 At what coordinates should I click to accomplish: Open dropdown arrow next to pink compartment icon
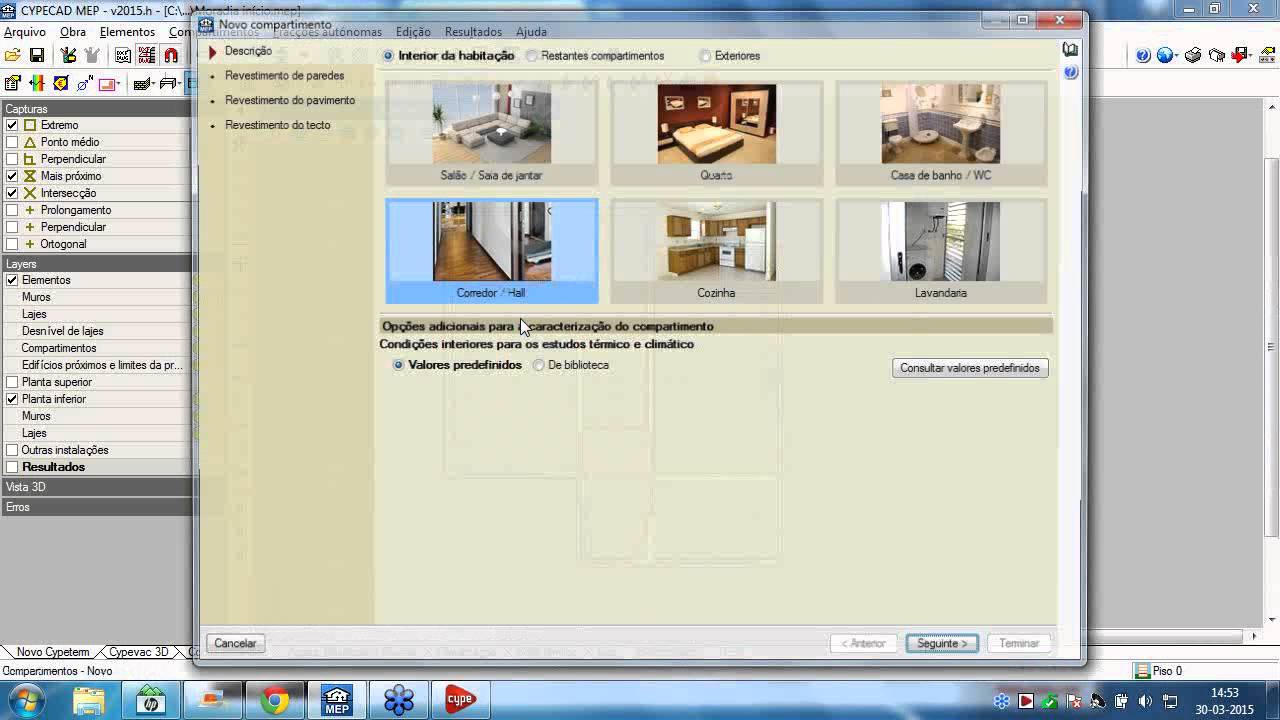pyautogui.click(x=119, y=84)
